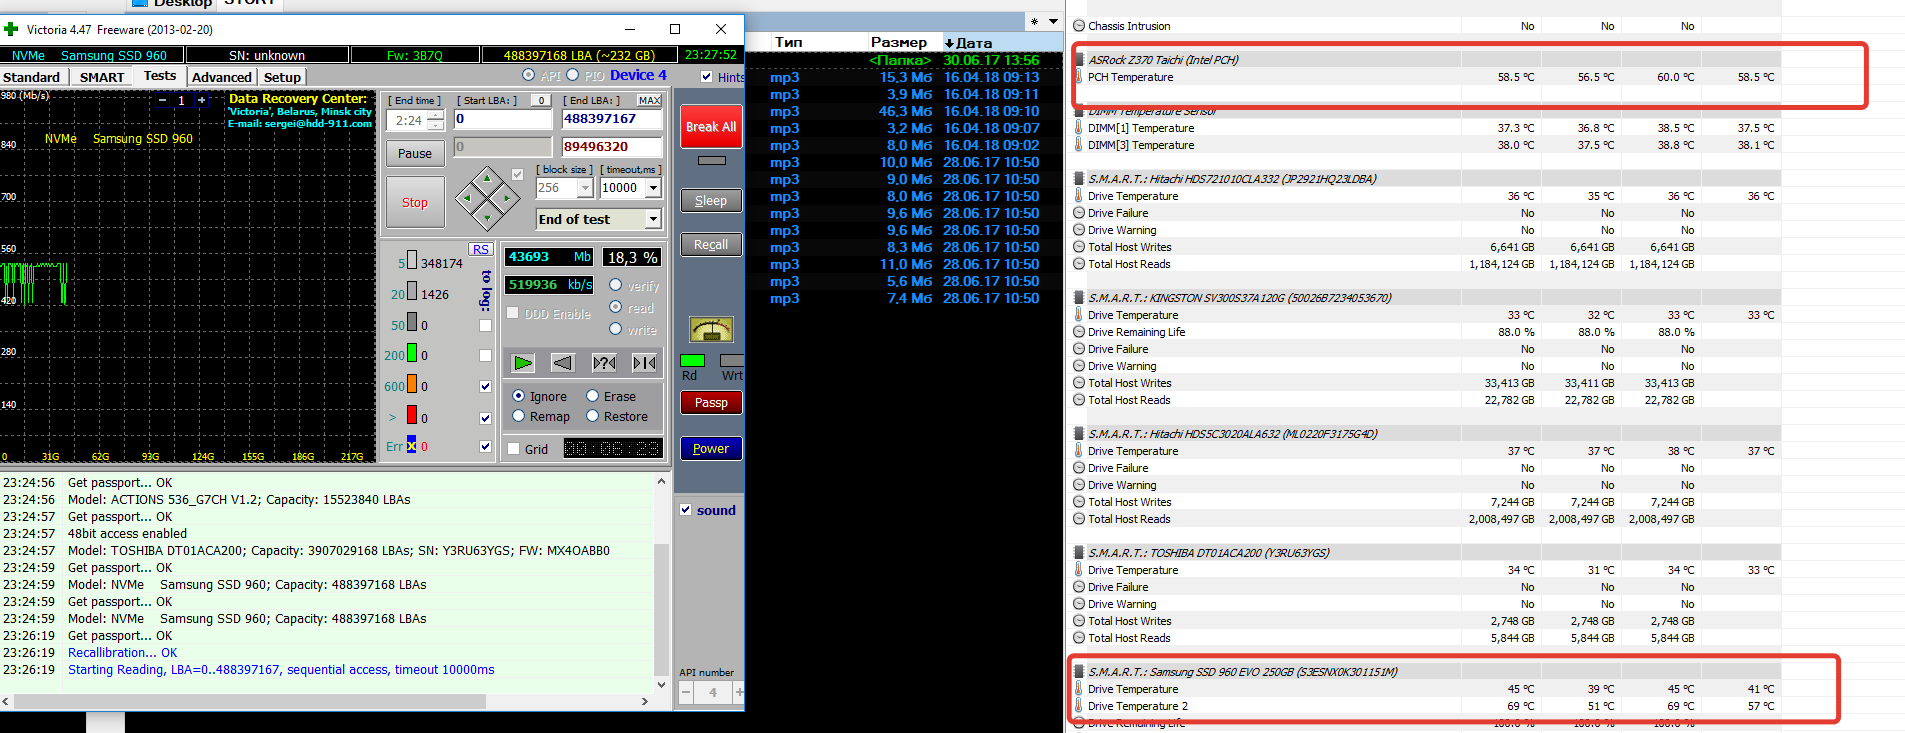Click the End time spinner up arrow
1905x733 pixels.
tap(436, 115)
